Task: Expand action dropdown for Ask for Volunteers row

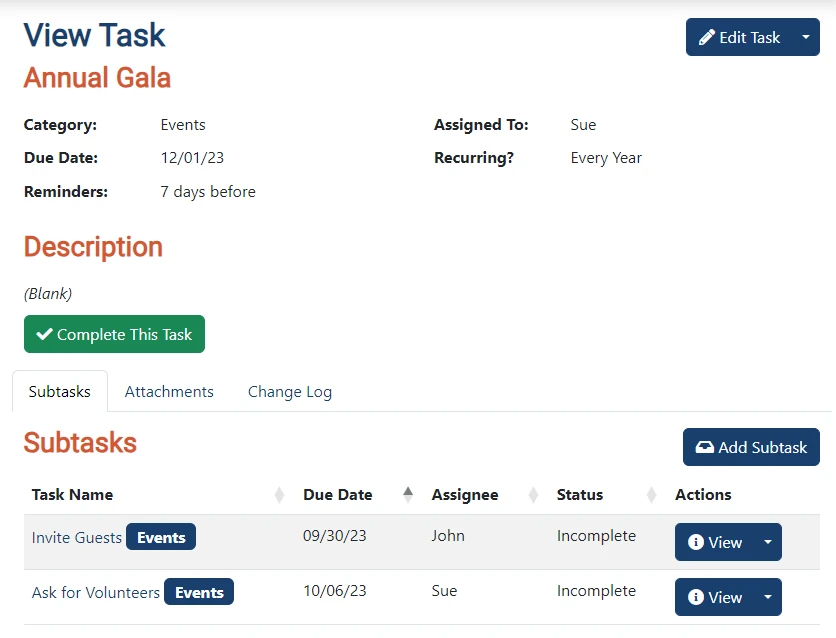Action: (768, 597)
